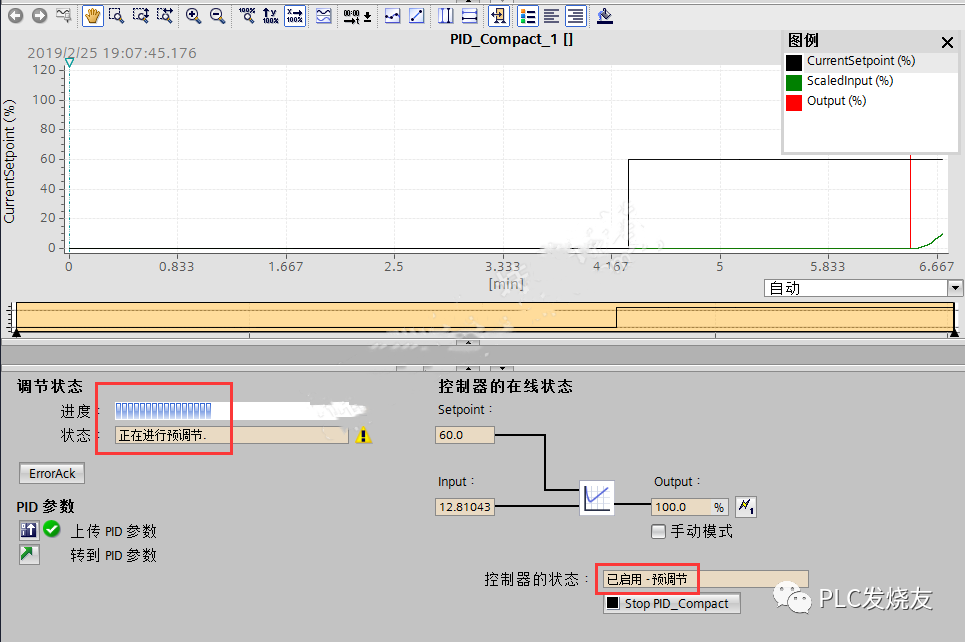Open the 自动 time axis dropdown
The height and width of the screenshot is (642, 965).
coord(955,287)
